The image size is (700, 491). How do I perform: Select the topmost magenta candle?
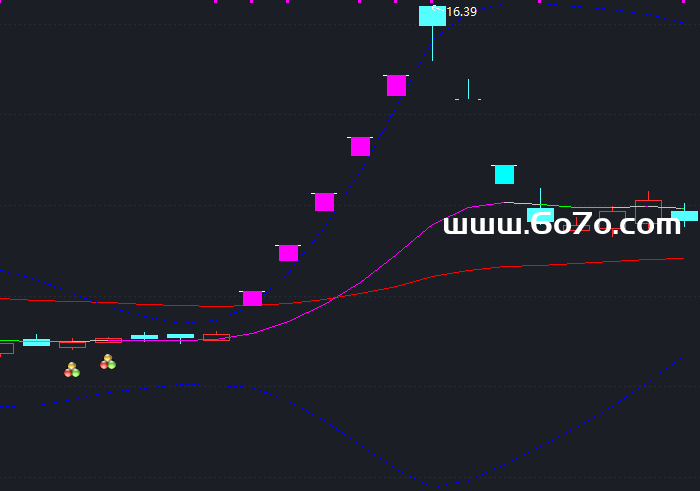(x=396, y=86)
